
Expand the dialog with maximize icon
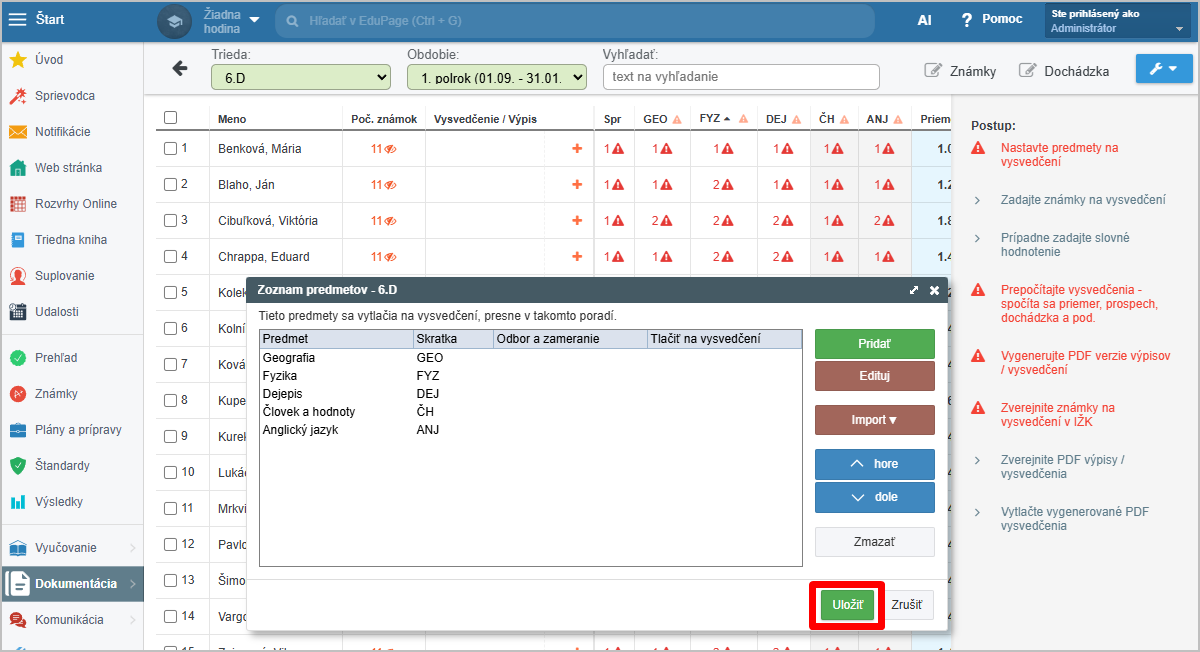click(x=913, y=290)
